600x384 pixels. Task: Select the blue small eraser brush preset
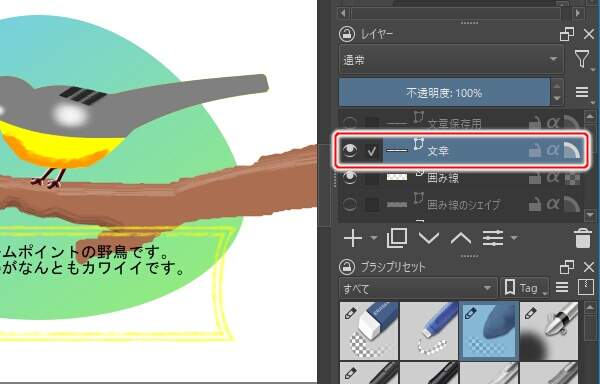click(x=429, y=331)
